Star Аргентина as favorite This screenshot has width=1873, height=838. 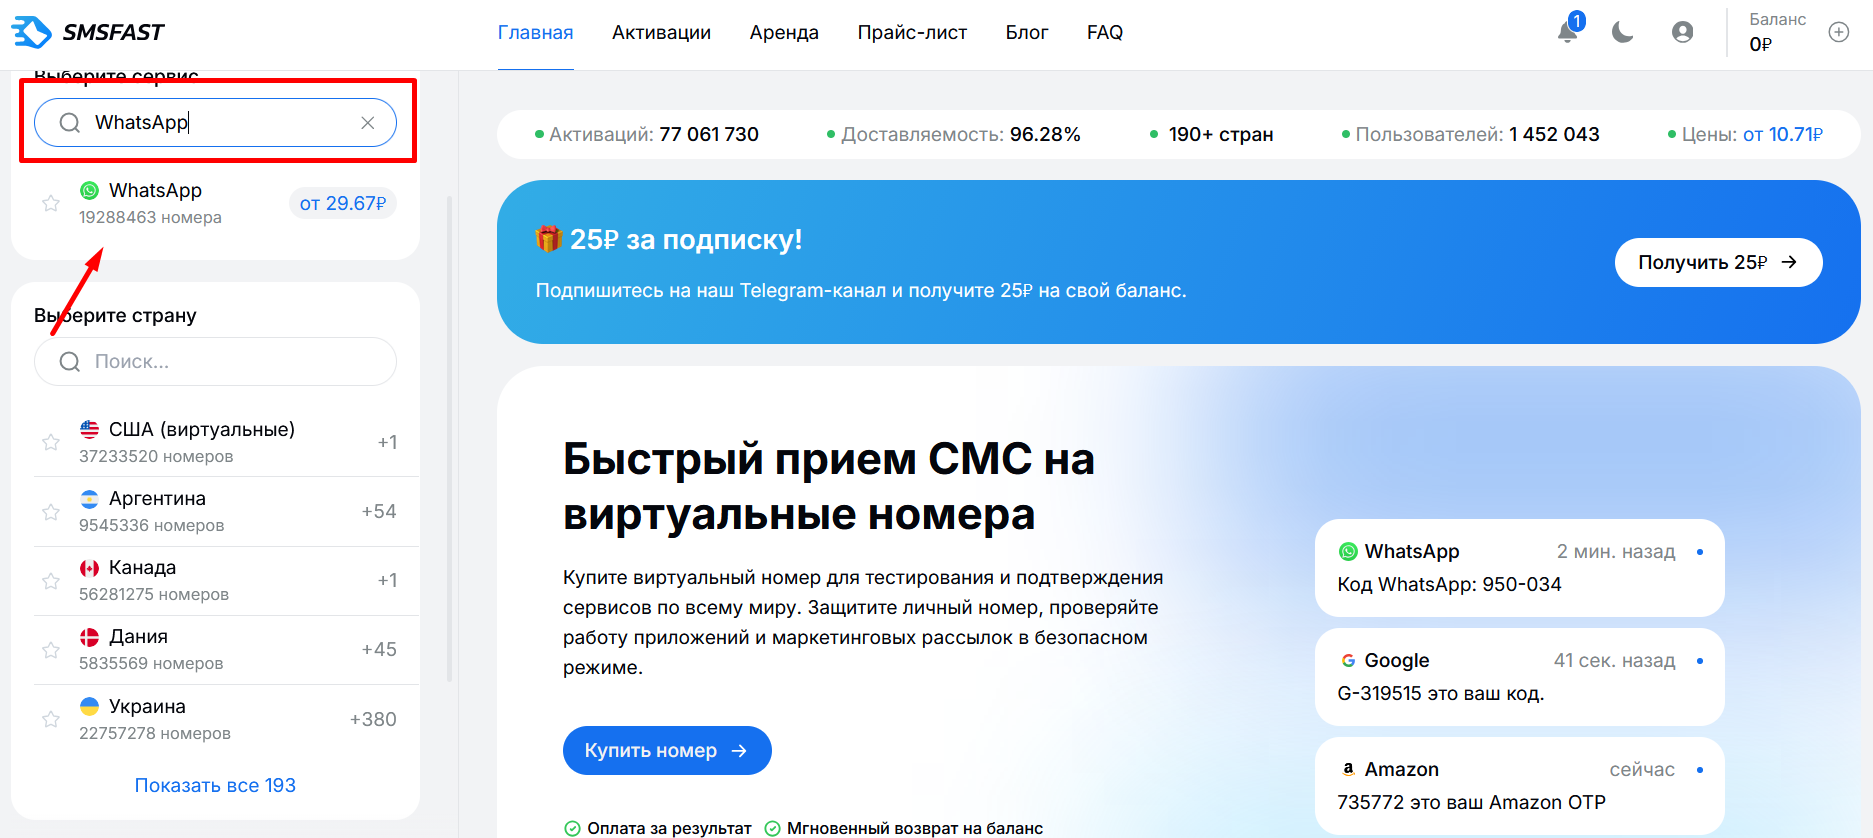51,512
